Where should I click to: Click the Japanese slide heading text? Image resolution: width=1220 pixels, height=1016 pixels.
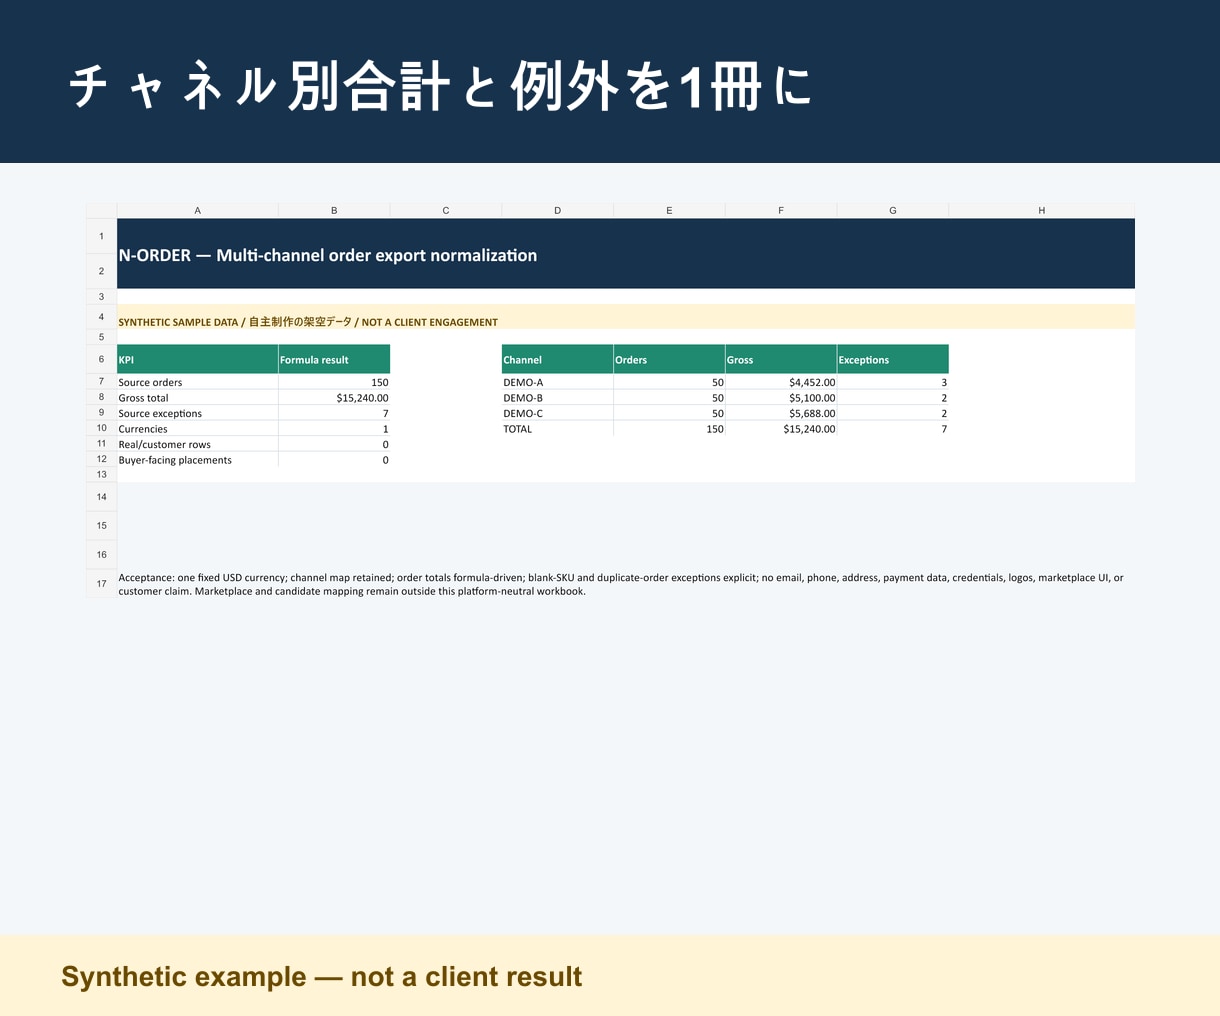pyautogui.click(x=440, y=86)
